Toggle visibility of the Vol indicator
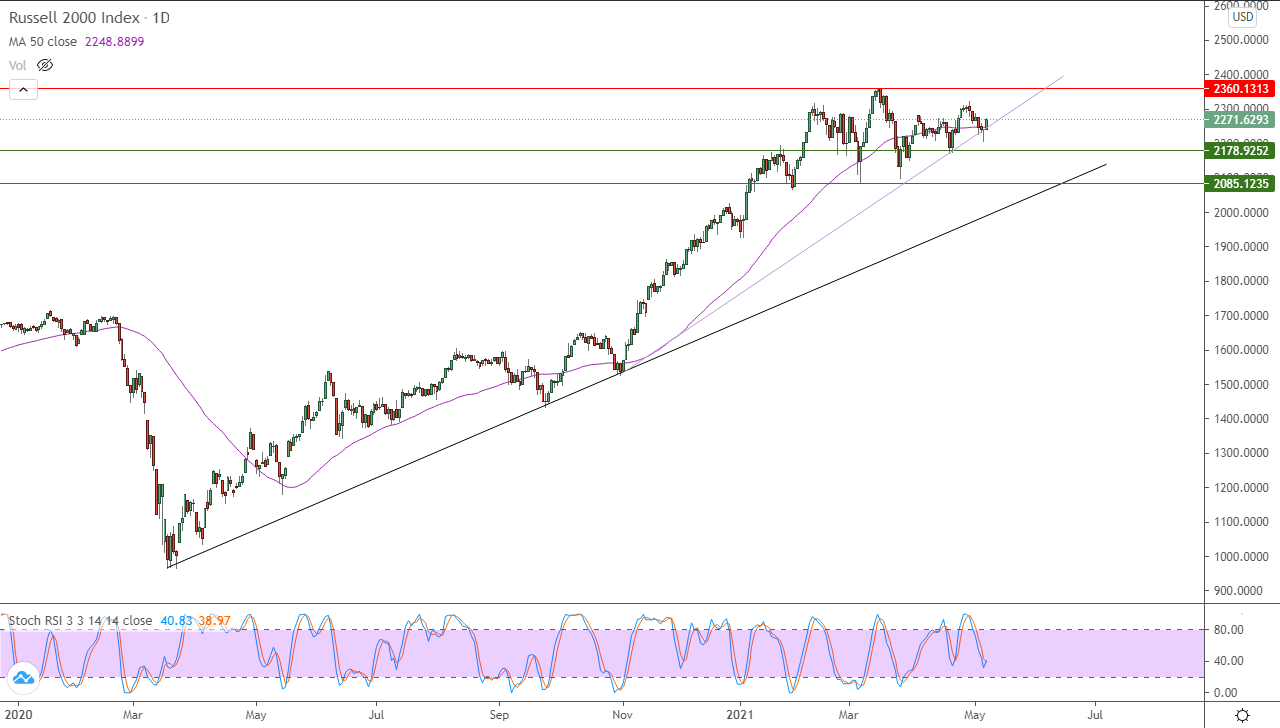 [44, 65]
